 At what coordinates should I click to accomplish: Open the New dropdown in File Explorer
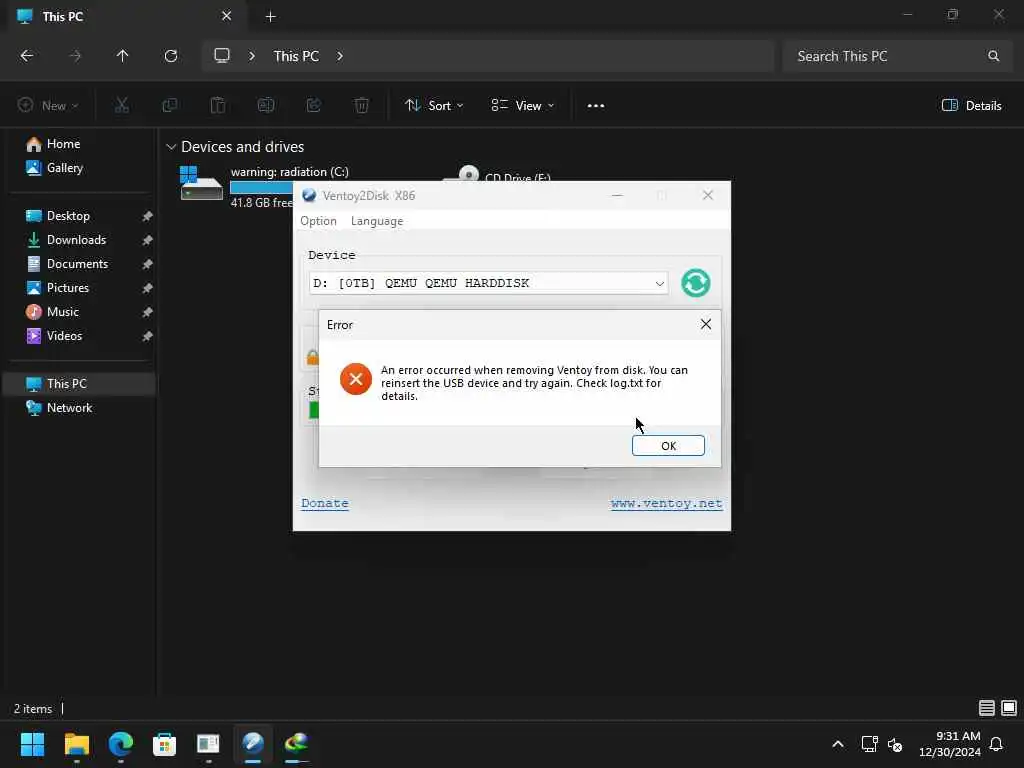[x=48, y=105]
